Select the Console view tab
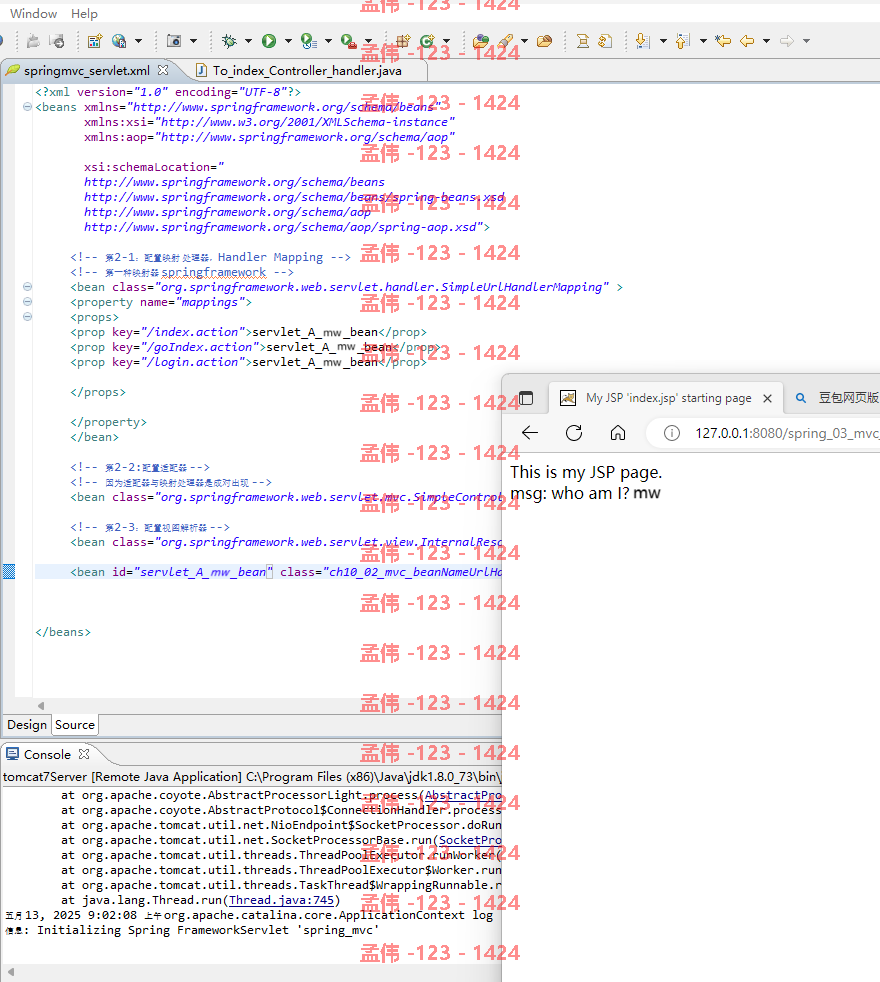This screenshot has height=982, width=880. [47, 755]
